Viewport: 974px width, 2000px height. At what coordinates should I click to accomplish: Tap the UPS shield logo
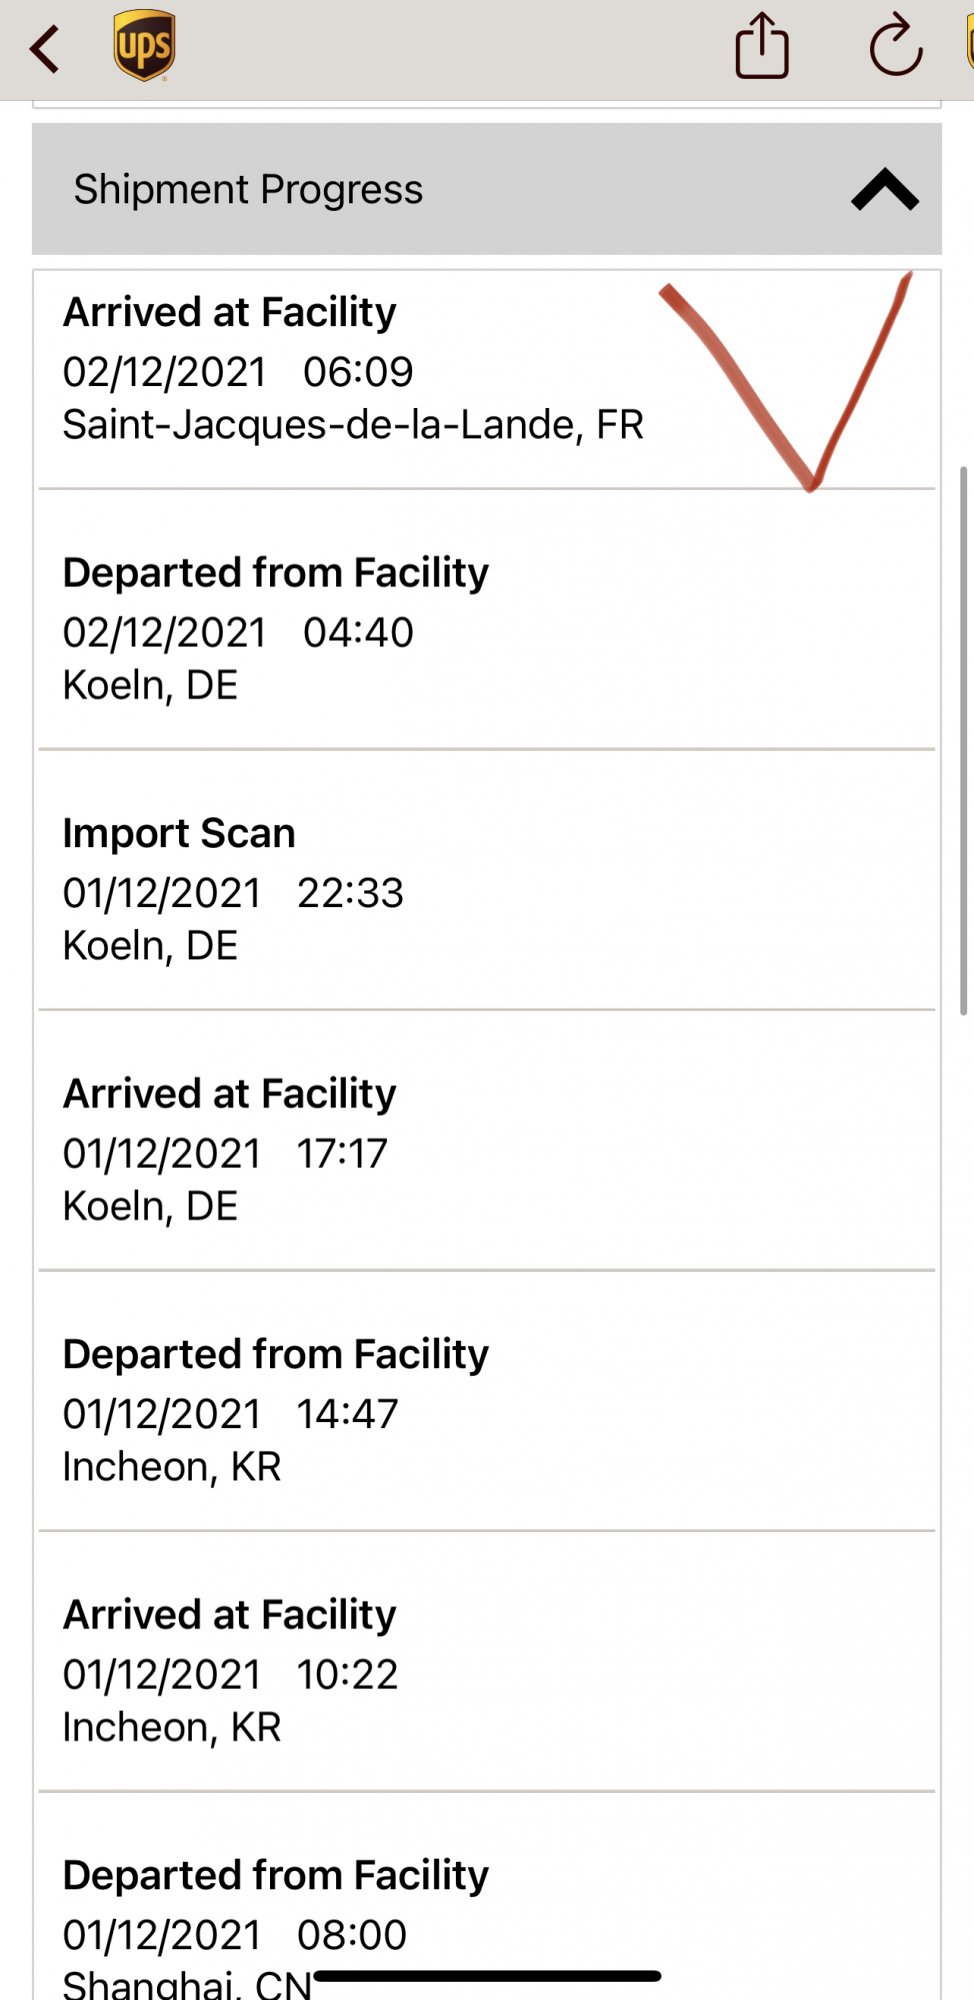click(144, 46)
